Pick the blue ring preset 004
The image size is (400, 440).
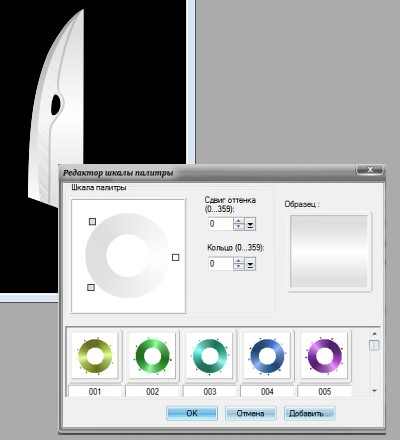click(x=267, y=355)
